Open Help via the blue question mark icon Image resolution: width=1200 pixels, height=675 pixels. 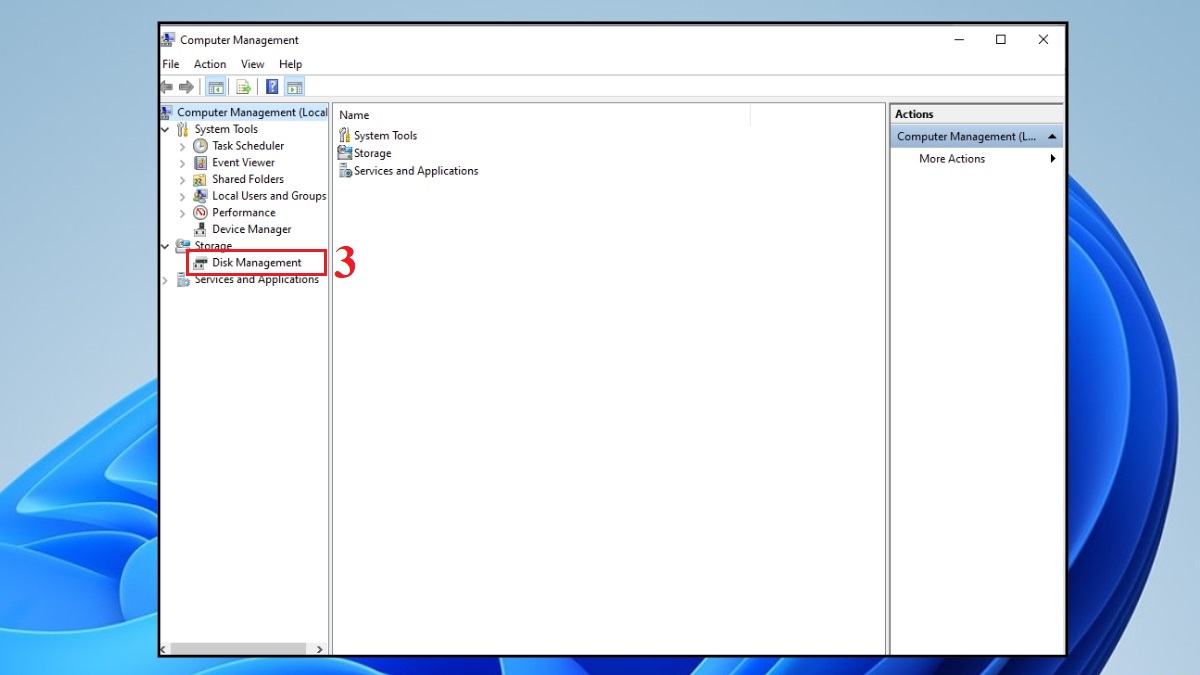click(271, 86)
